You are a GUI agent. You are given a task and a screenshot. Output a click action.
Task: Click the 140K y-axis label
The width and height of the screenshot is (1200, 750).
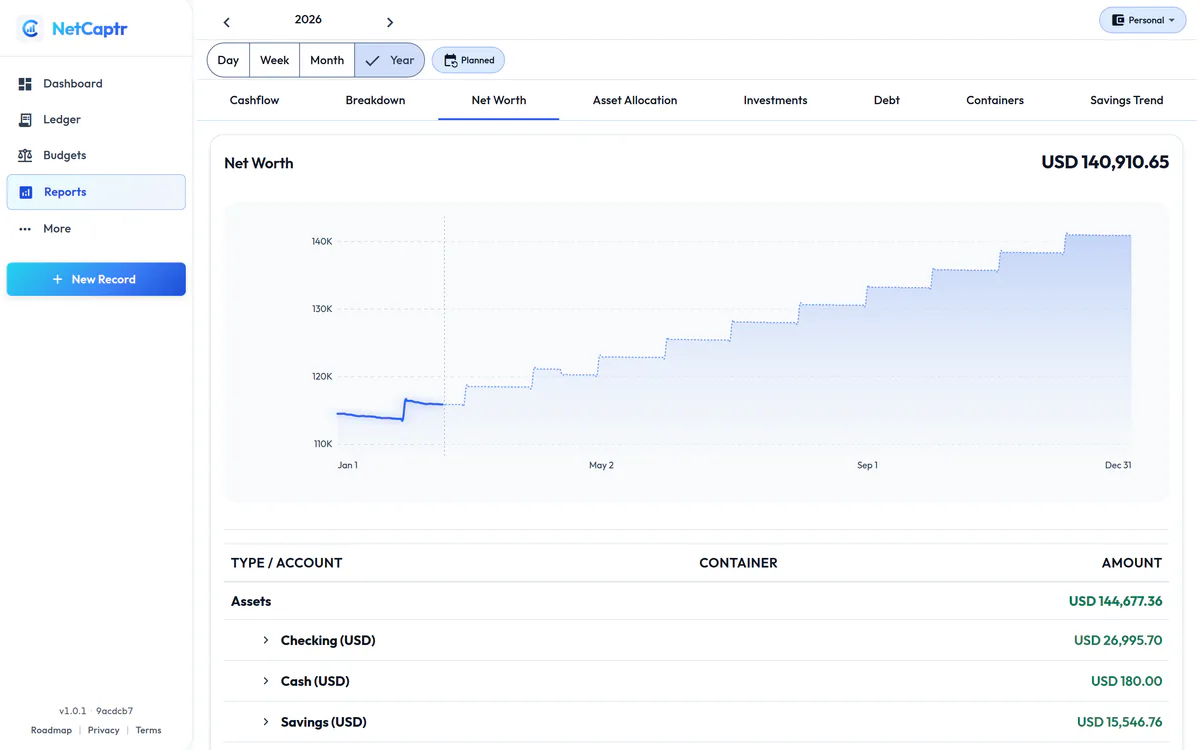pos(322,242)
